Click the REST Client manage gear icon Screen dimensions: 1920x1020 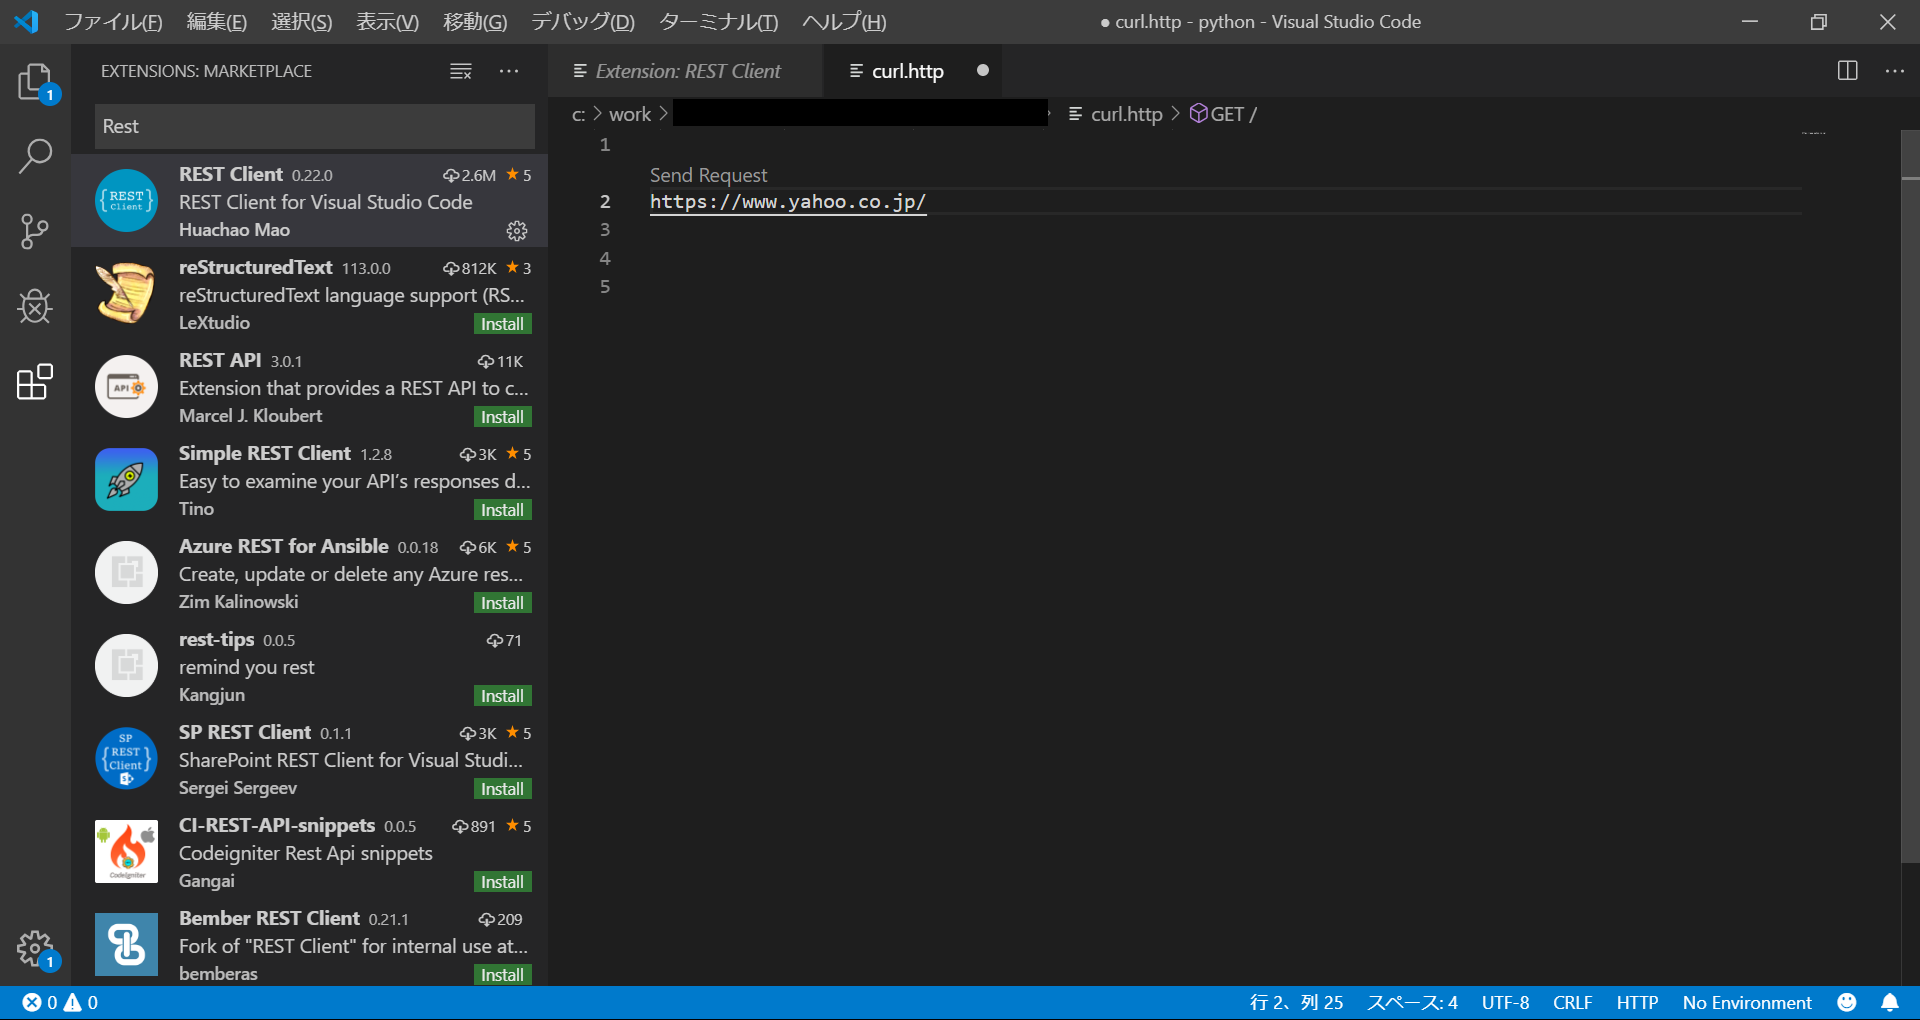pos(517,231)
